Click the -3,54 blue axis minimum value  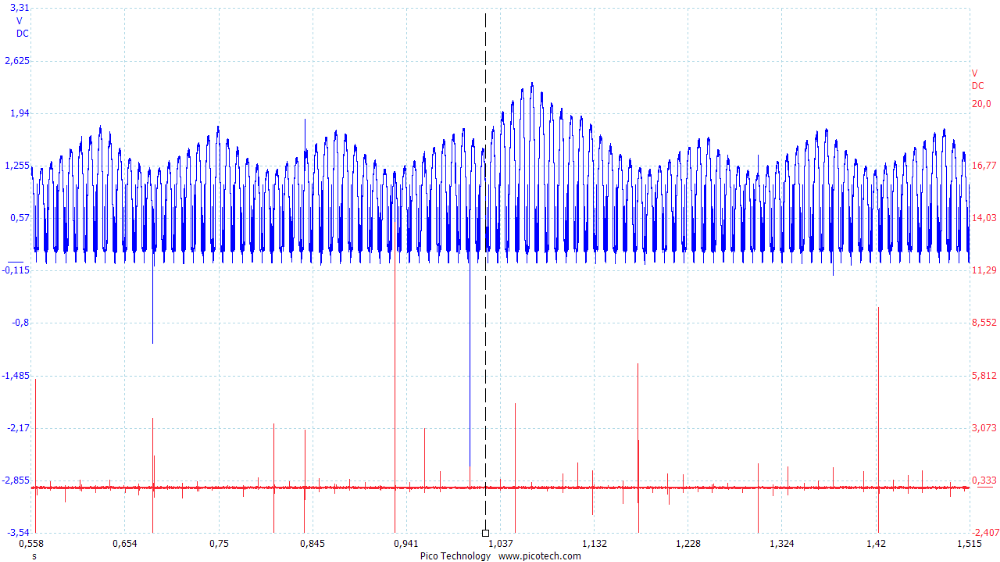pyautogui.click(x=17, y=532)
